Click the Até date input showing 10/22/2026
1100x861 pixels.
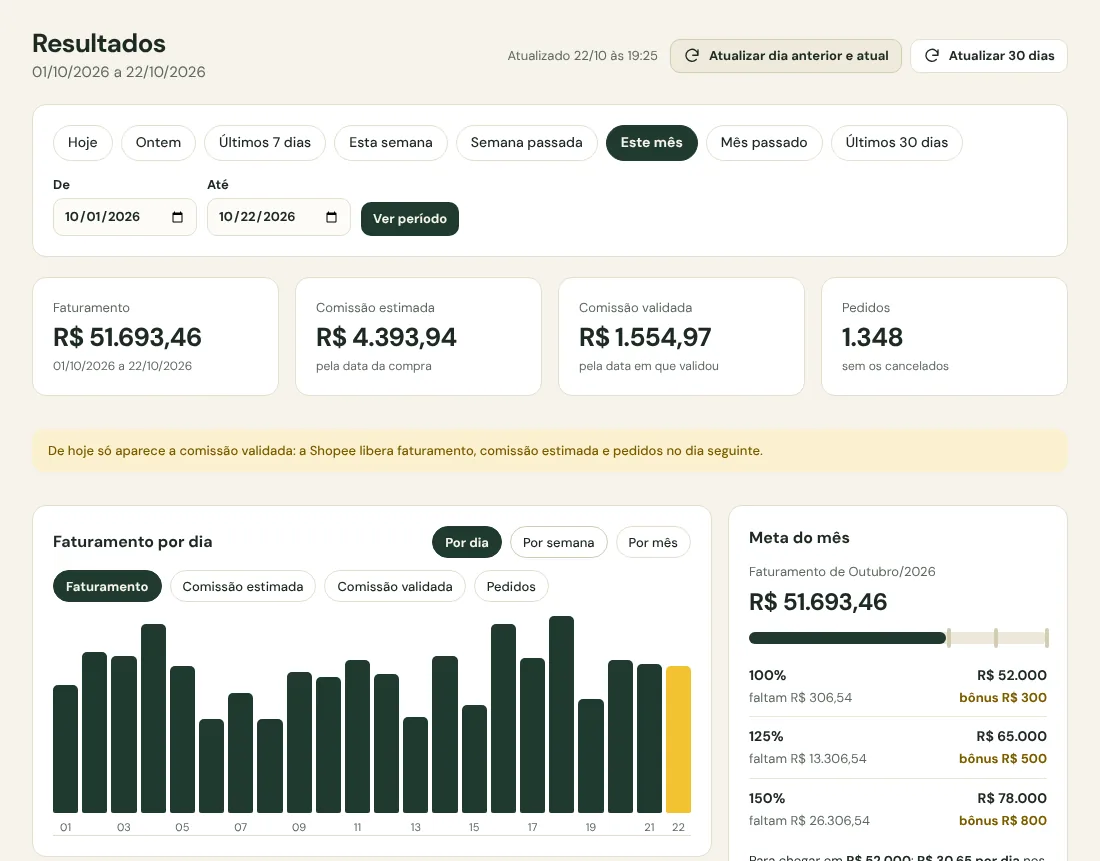(x=279, y=217)
